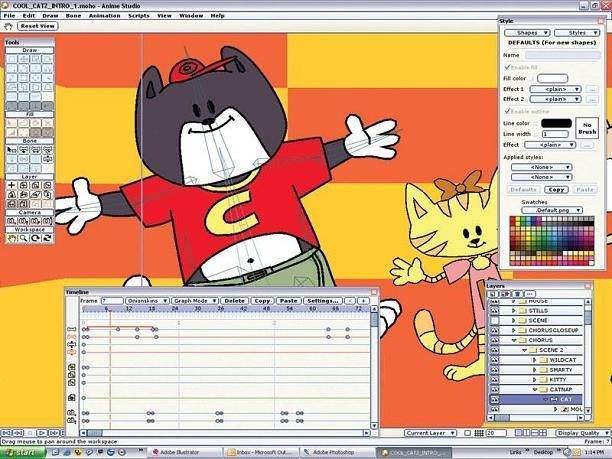Tick the checkbox beside Fill color

point(532,78)
